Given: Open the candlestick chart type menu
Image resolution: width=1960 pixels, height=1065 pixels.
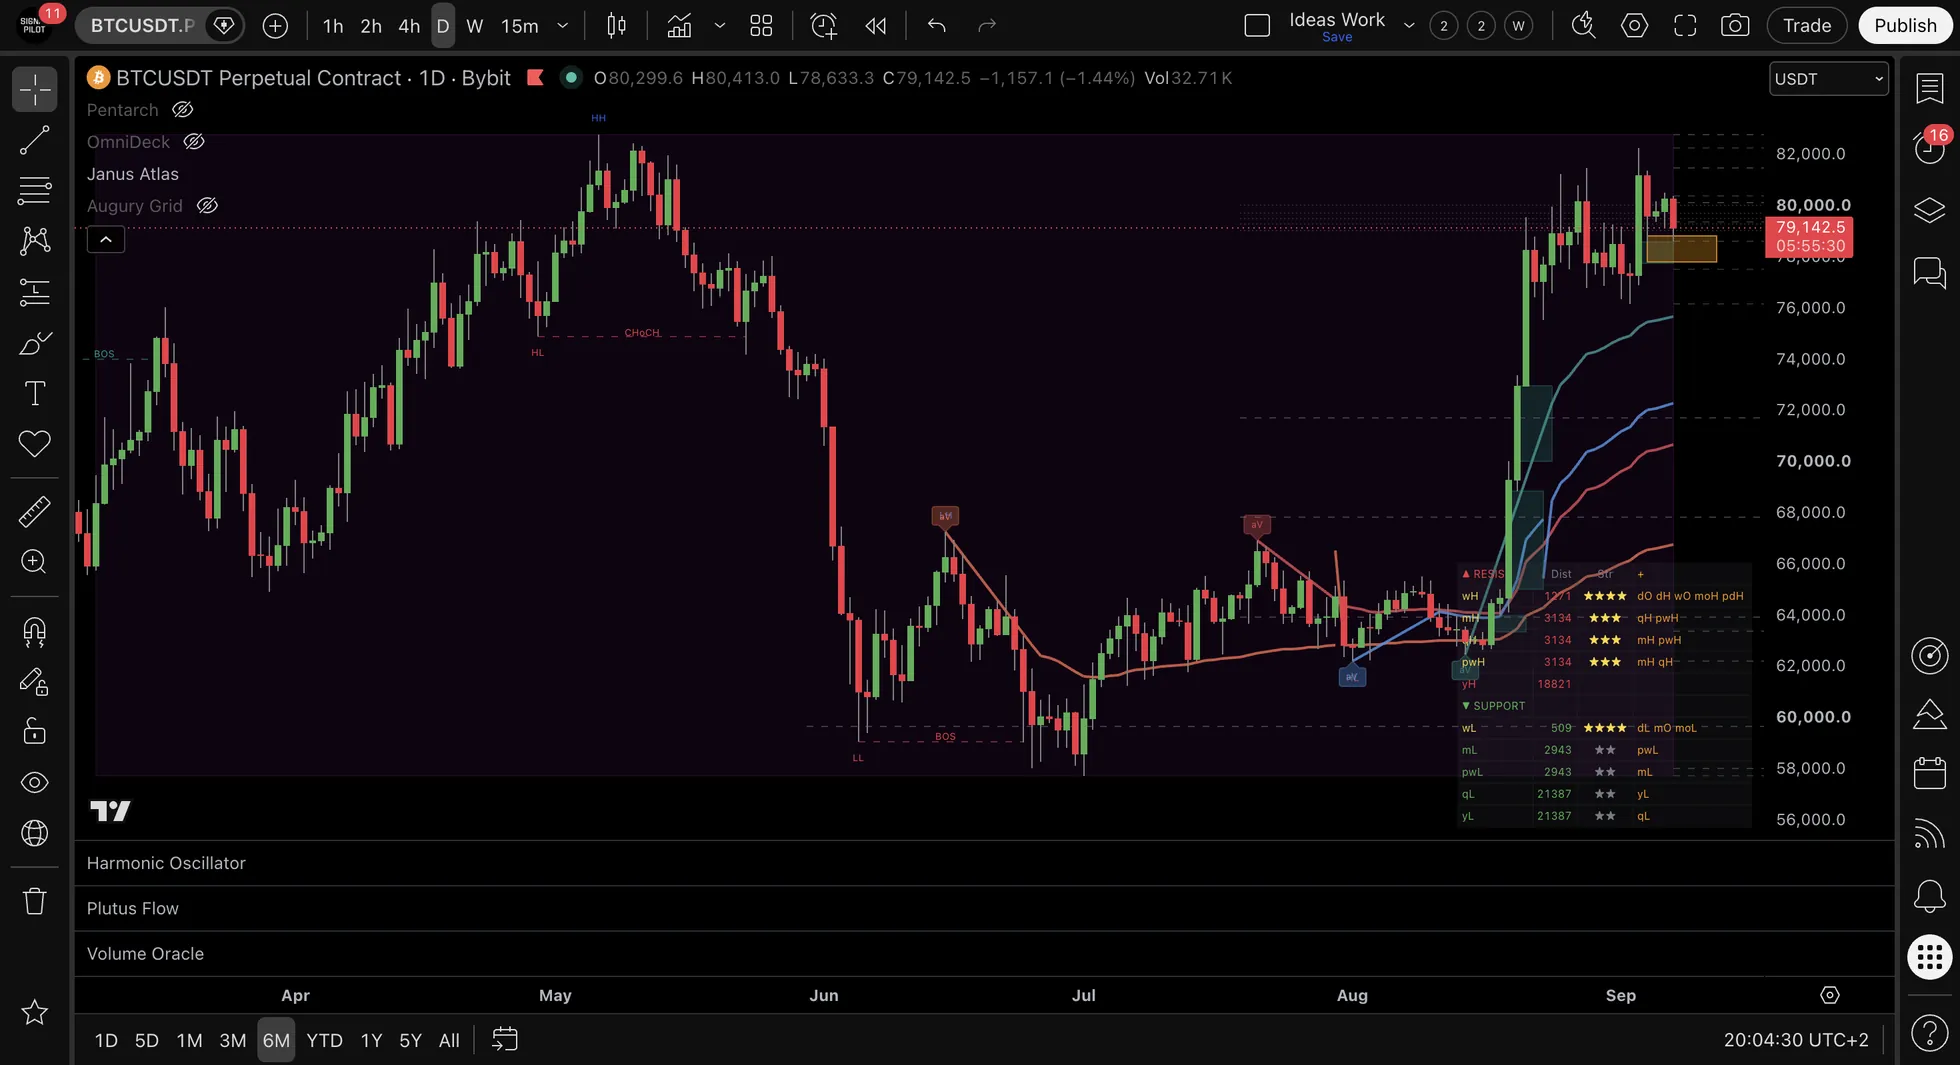Looking at the screenshot, I should (x=617, y=26).
